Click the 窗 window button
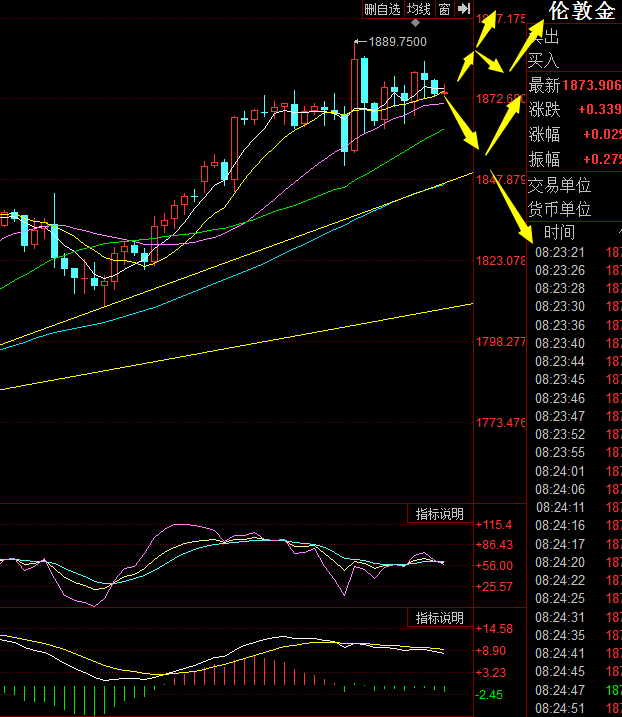The image size is (622, 717). pos(444,9)
